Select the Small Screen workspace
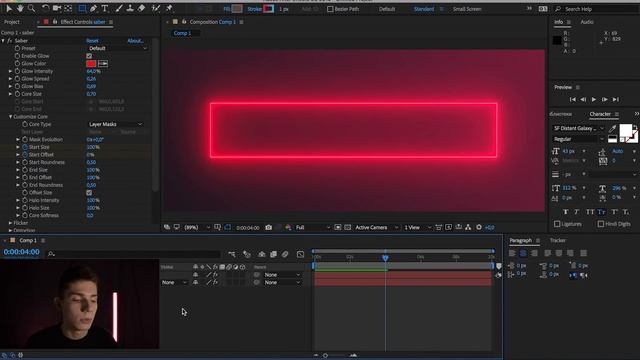 [x=467, y=9]
